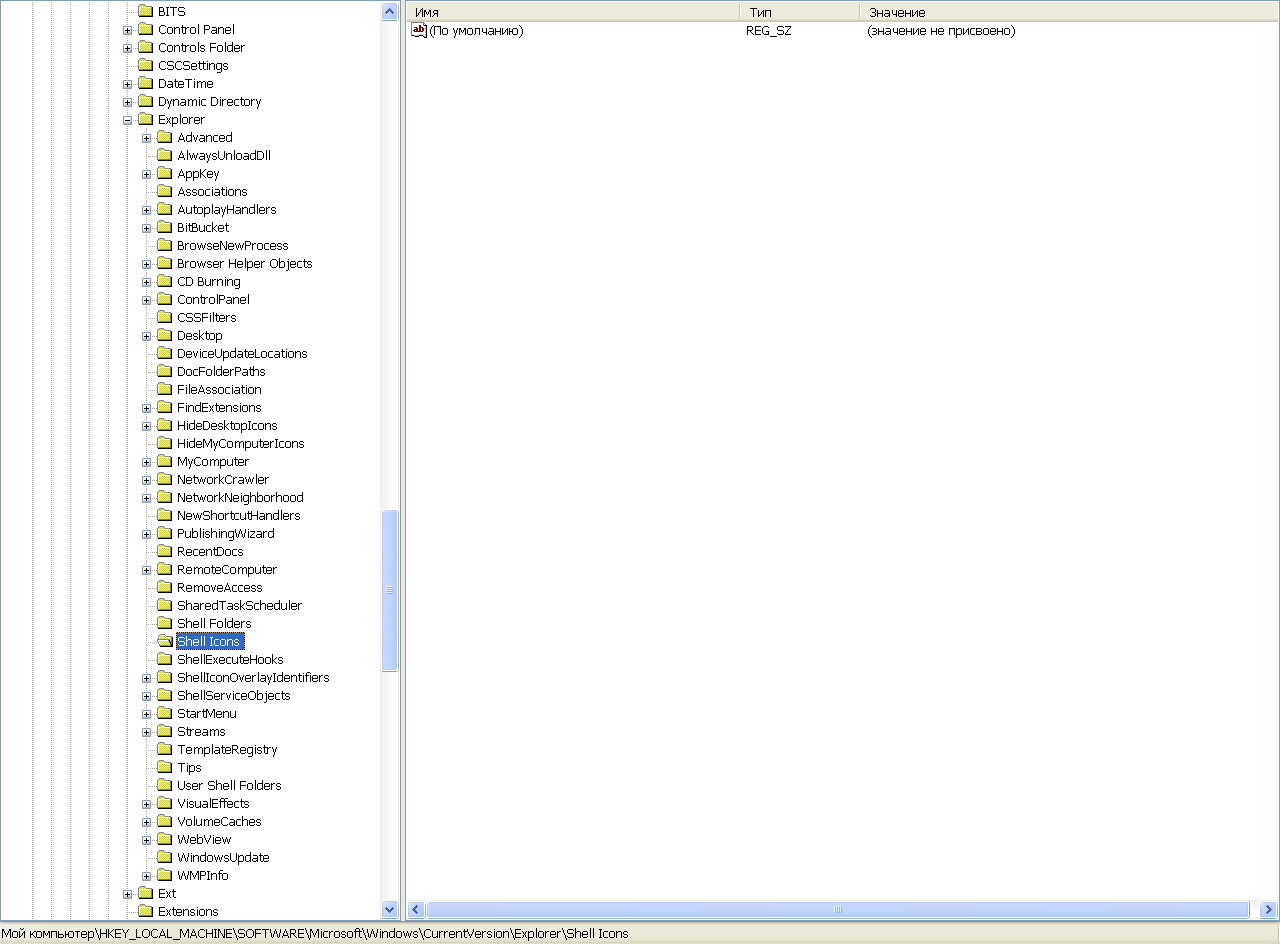Collapse the Explorer key
Image resolution: width=1280 pixels, height=944 pixels.
(x=128, y=120)
